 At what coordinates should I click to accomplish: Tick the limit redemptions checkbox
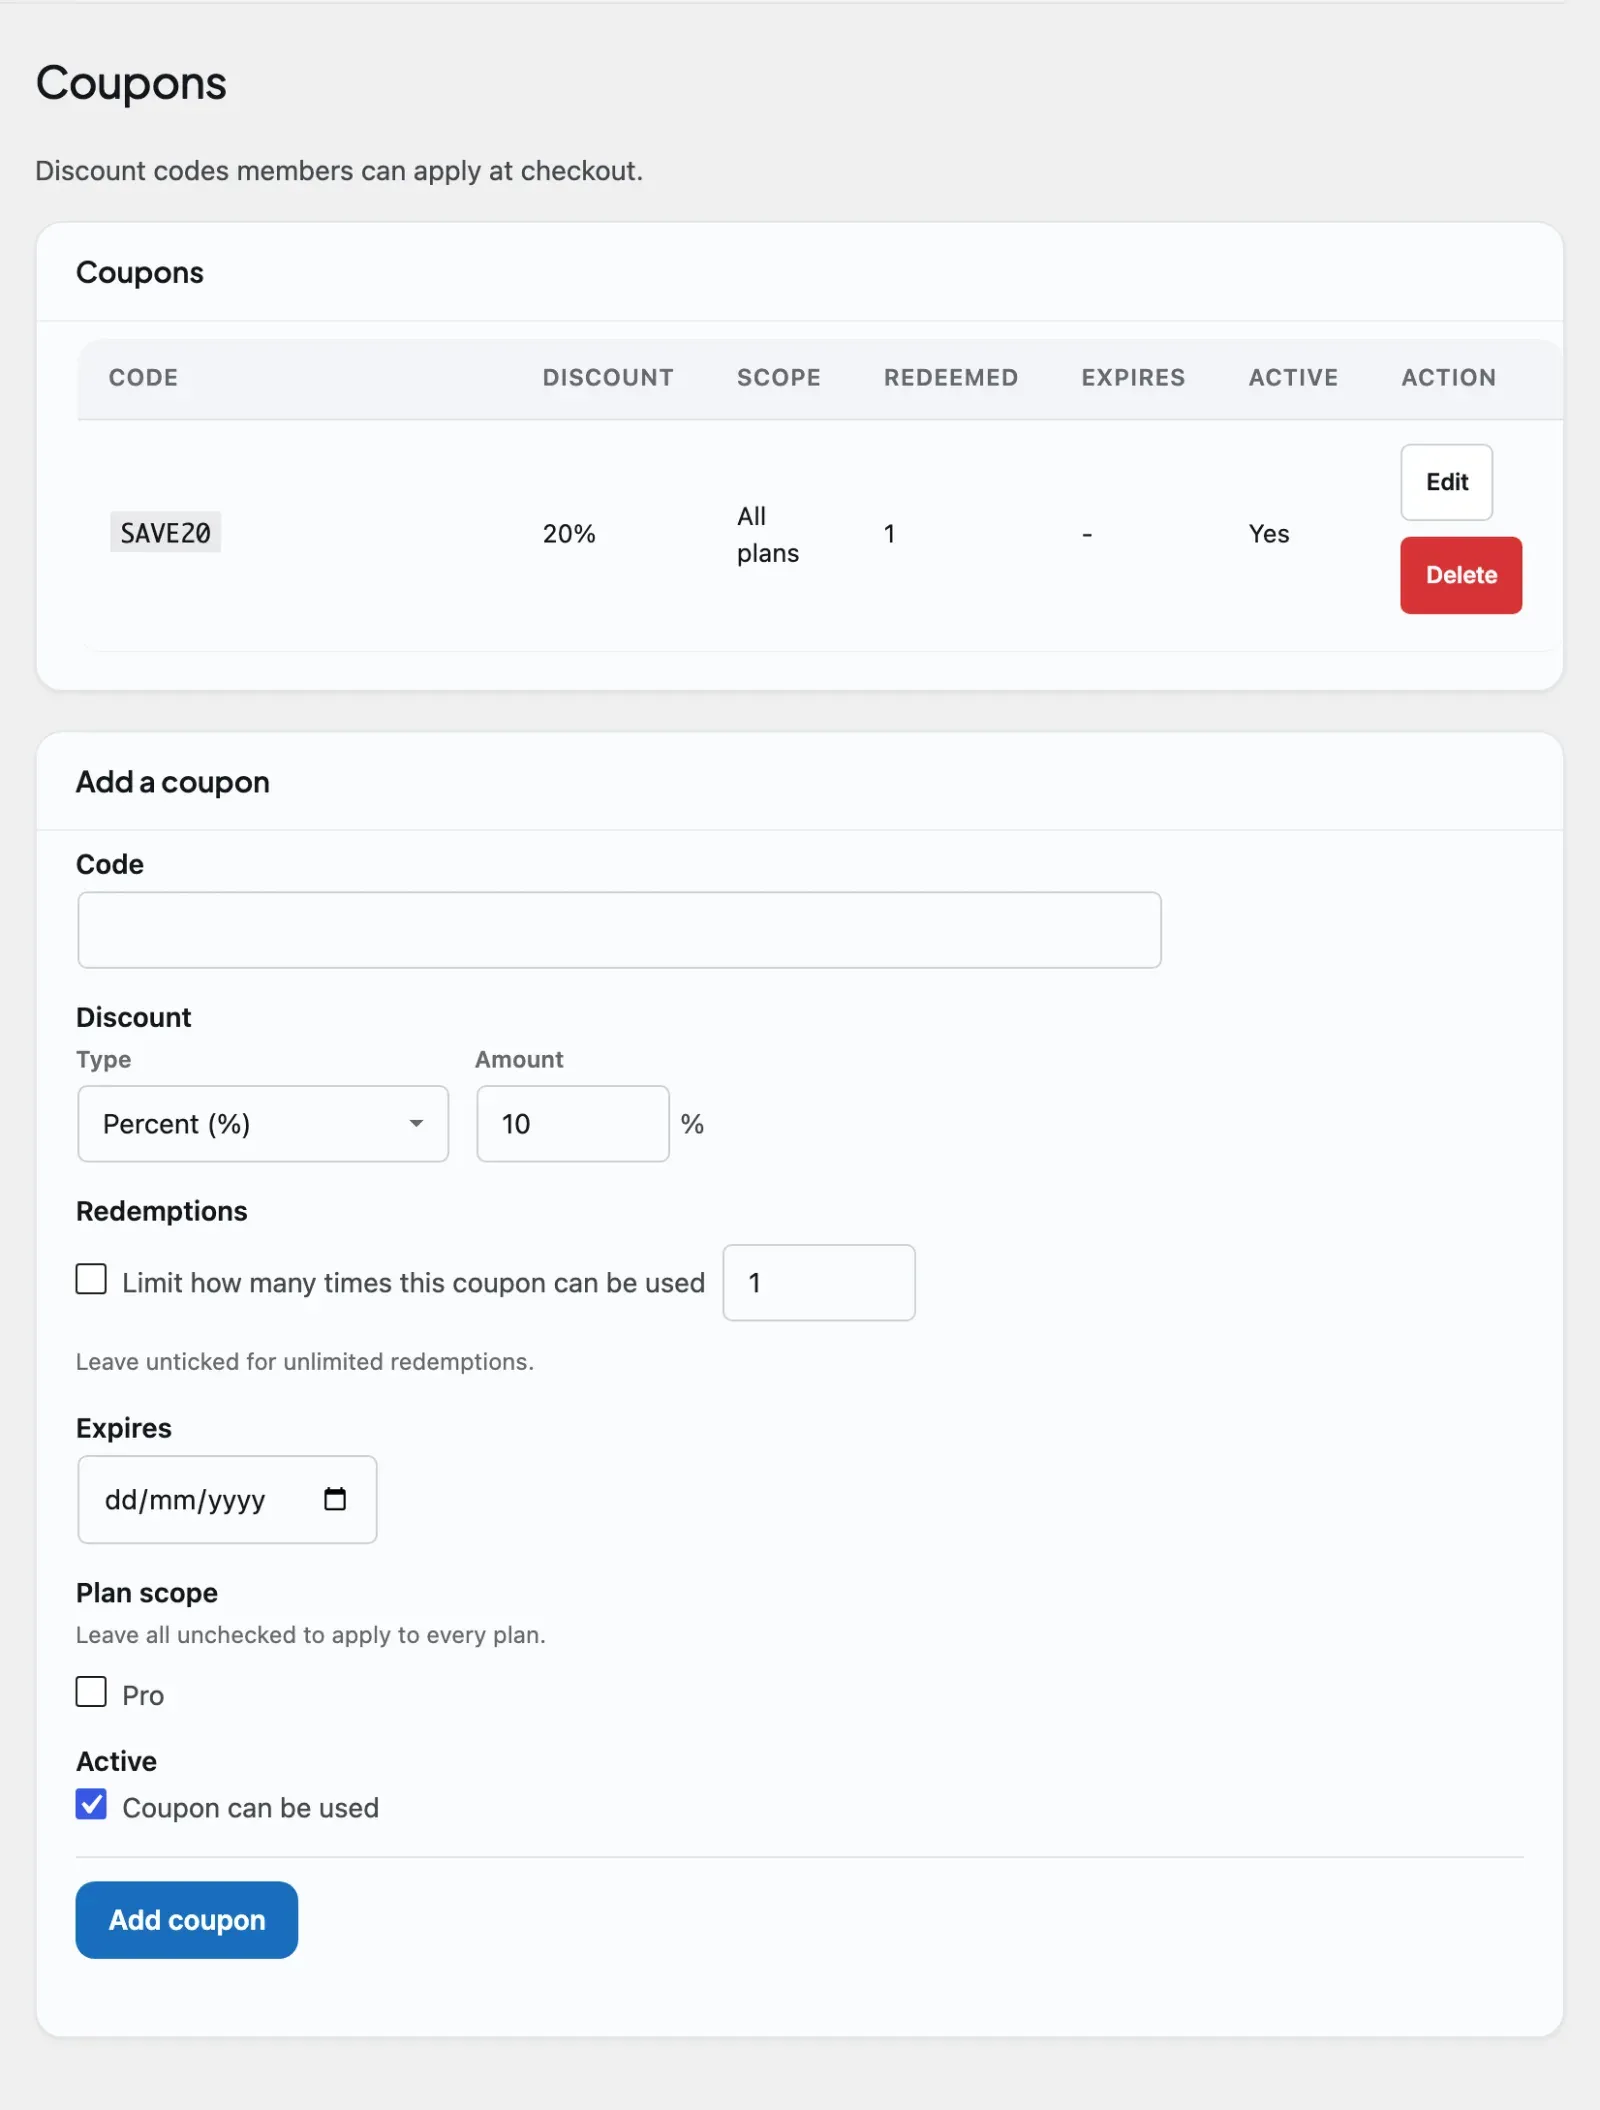[91, 1279]
